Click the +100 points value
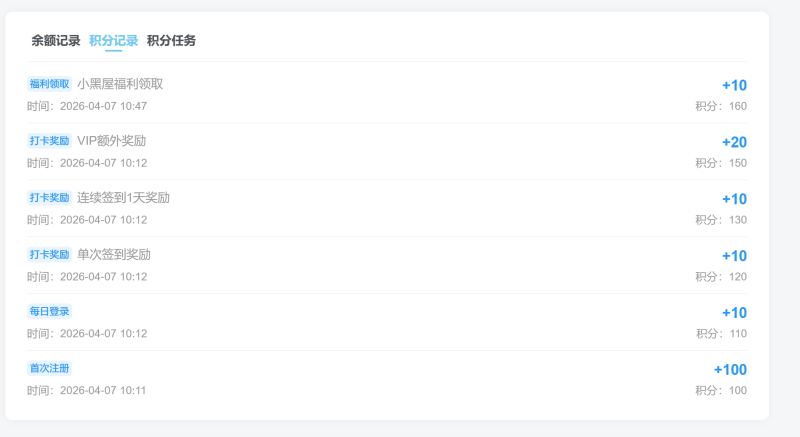 coord(730,370)
